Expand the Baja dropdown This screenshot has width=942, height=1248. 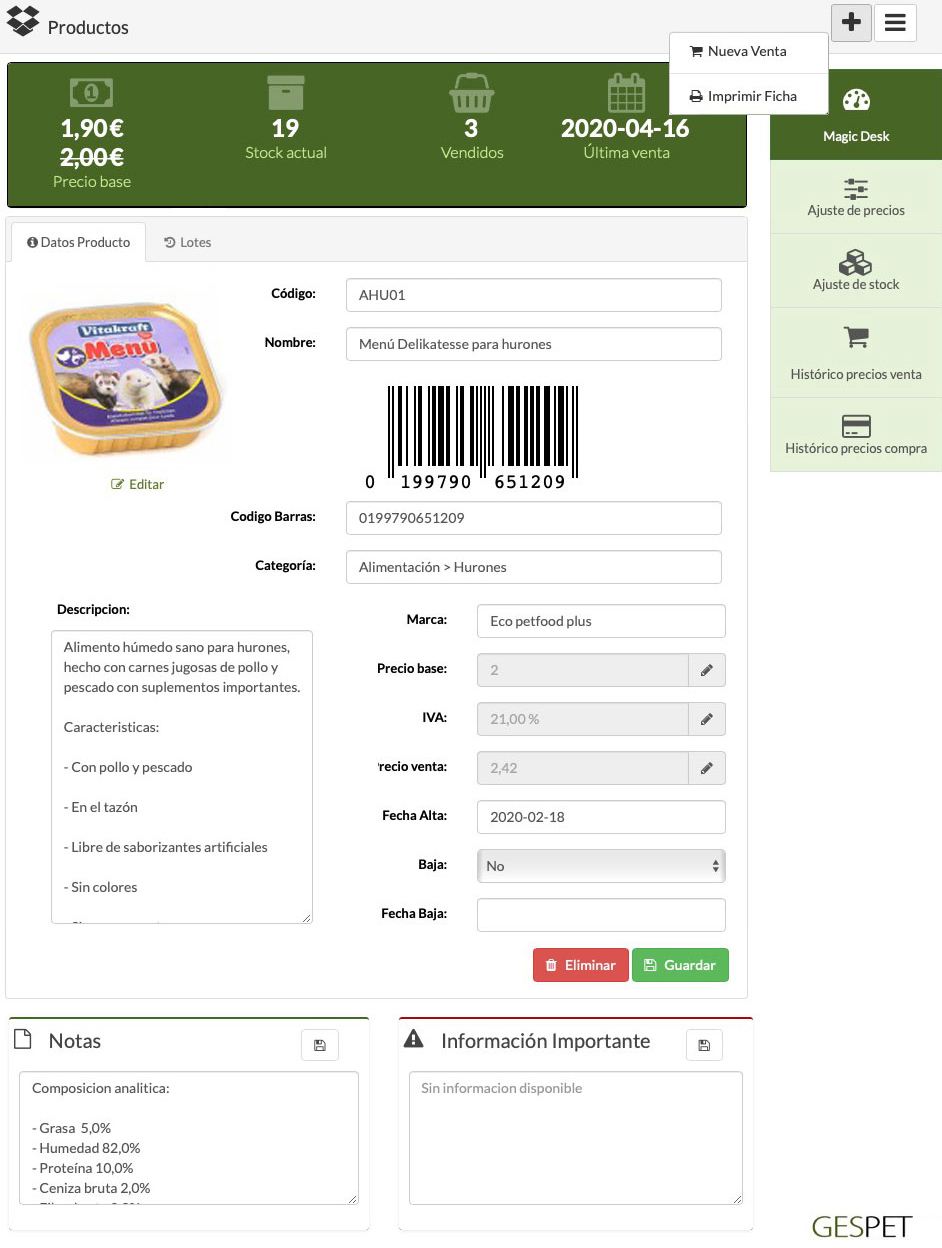point(601,866)
